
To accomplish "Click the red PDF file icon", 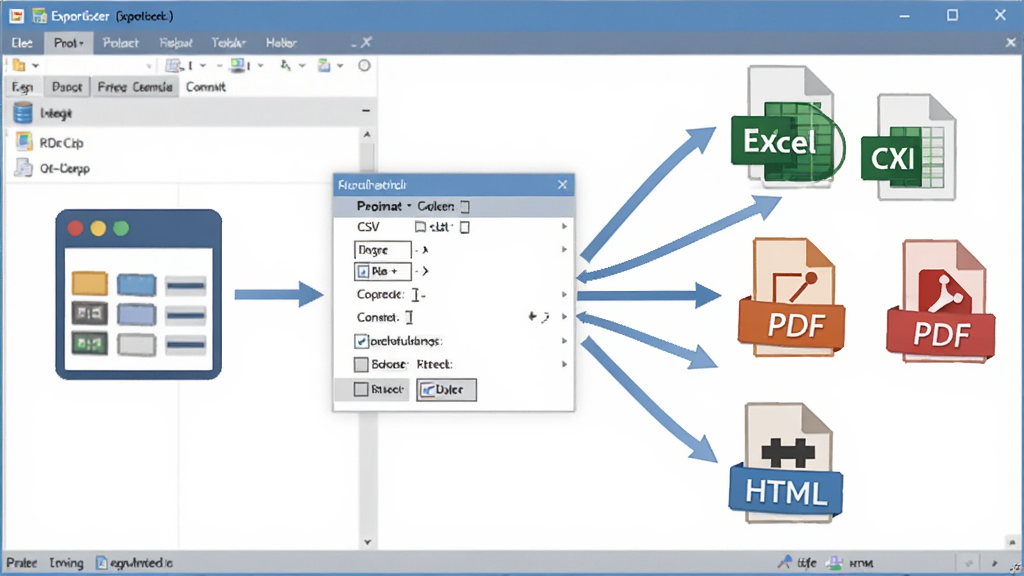I will 940,301.
